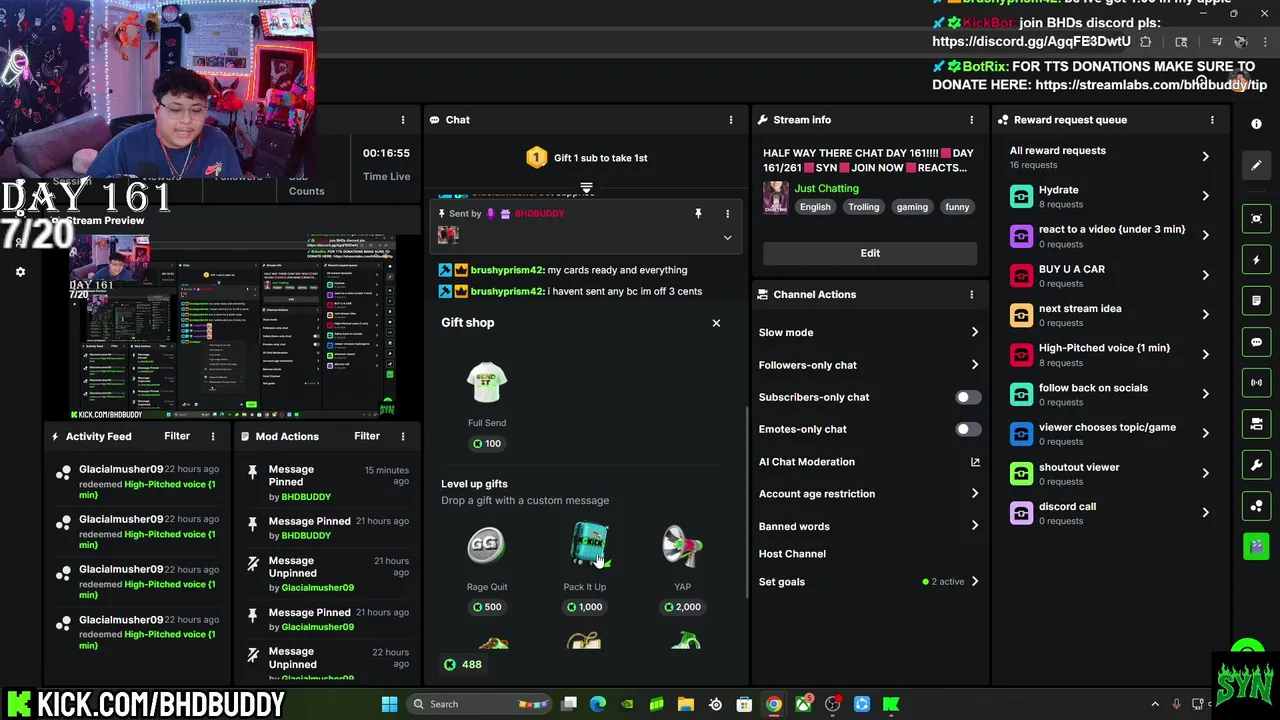The image size is (1280, 720).
Task: Open the info icon in right sidebar
Action: [1256, 124]
